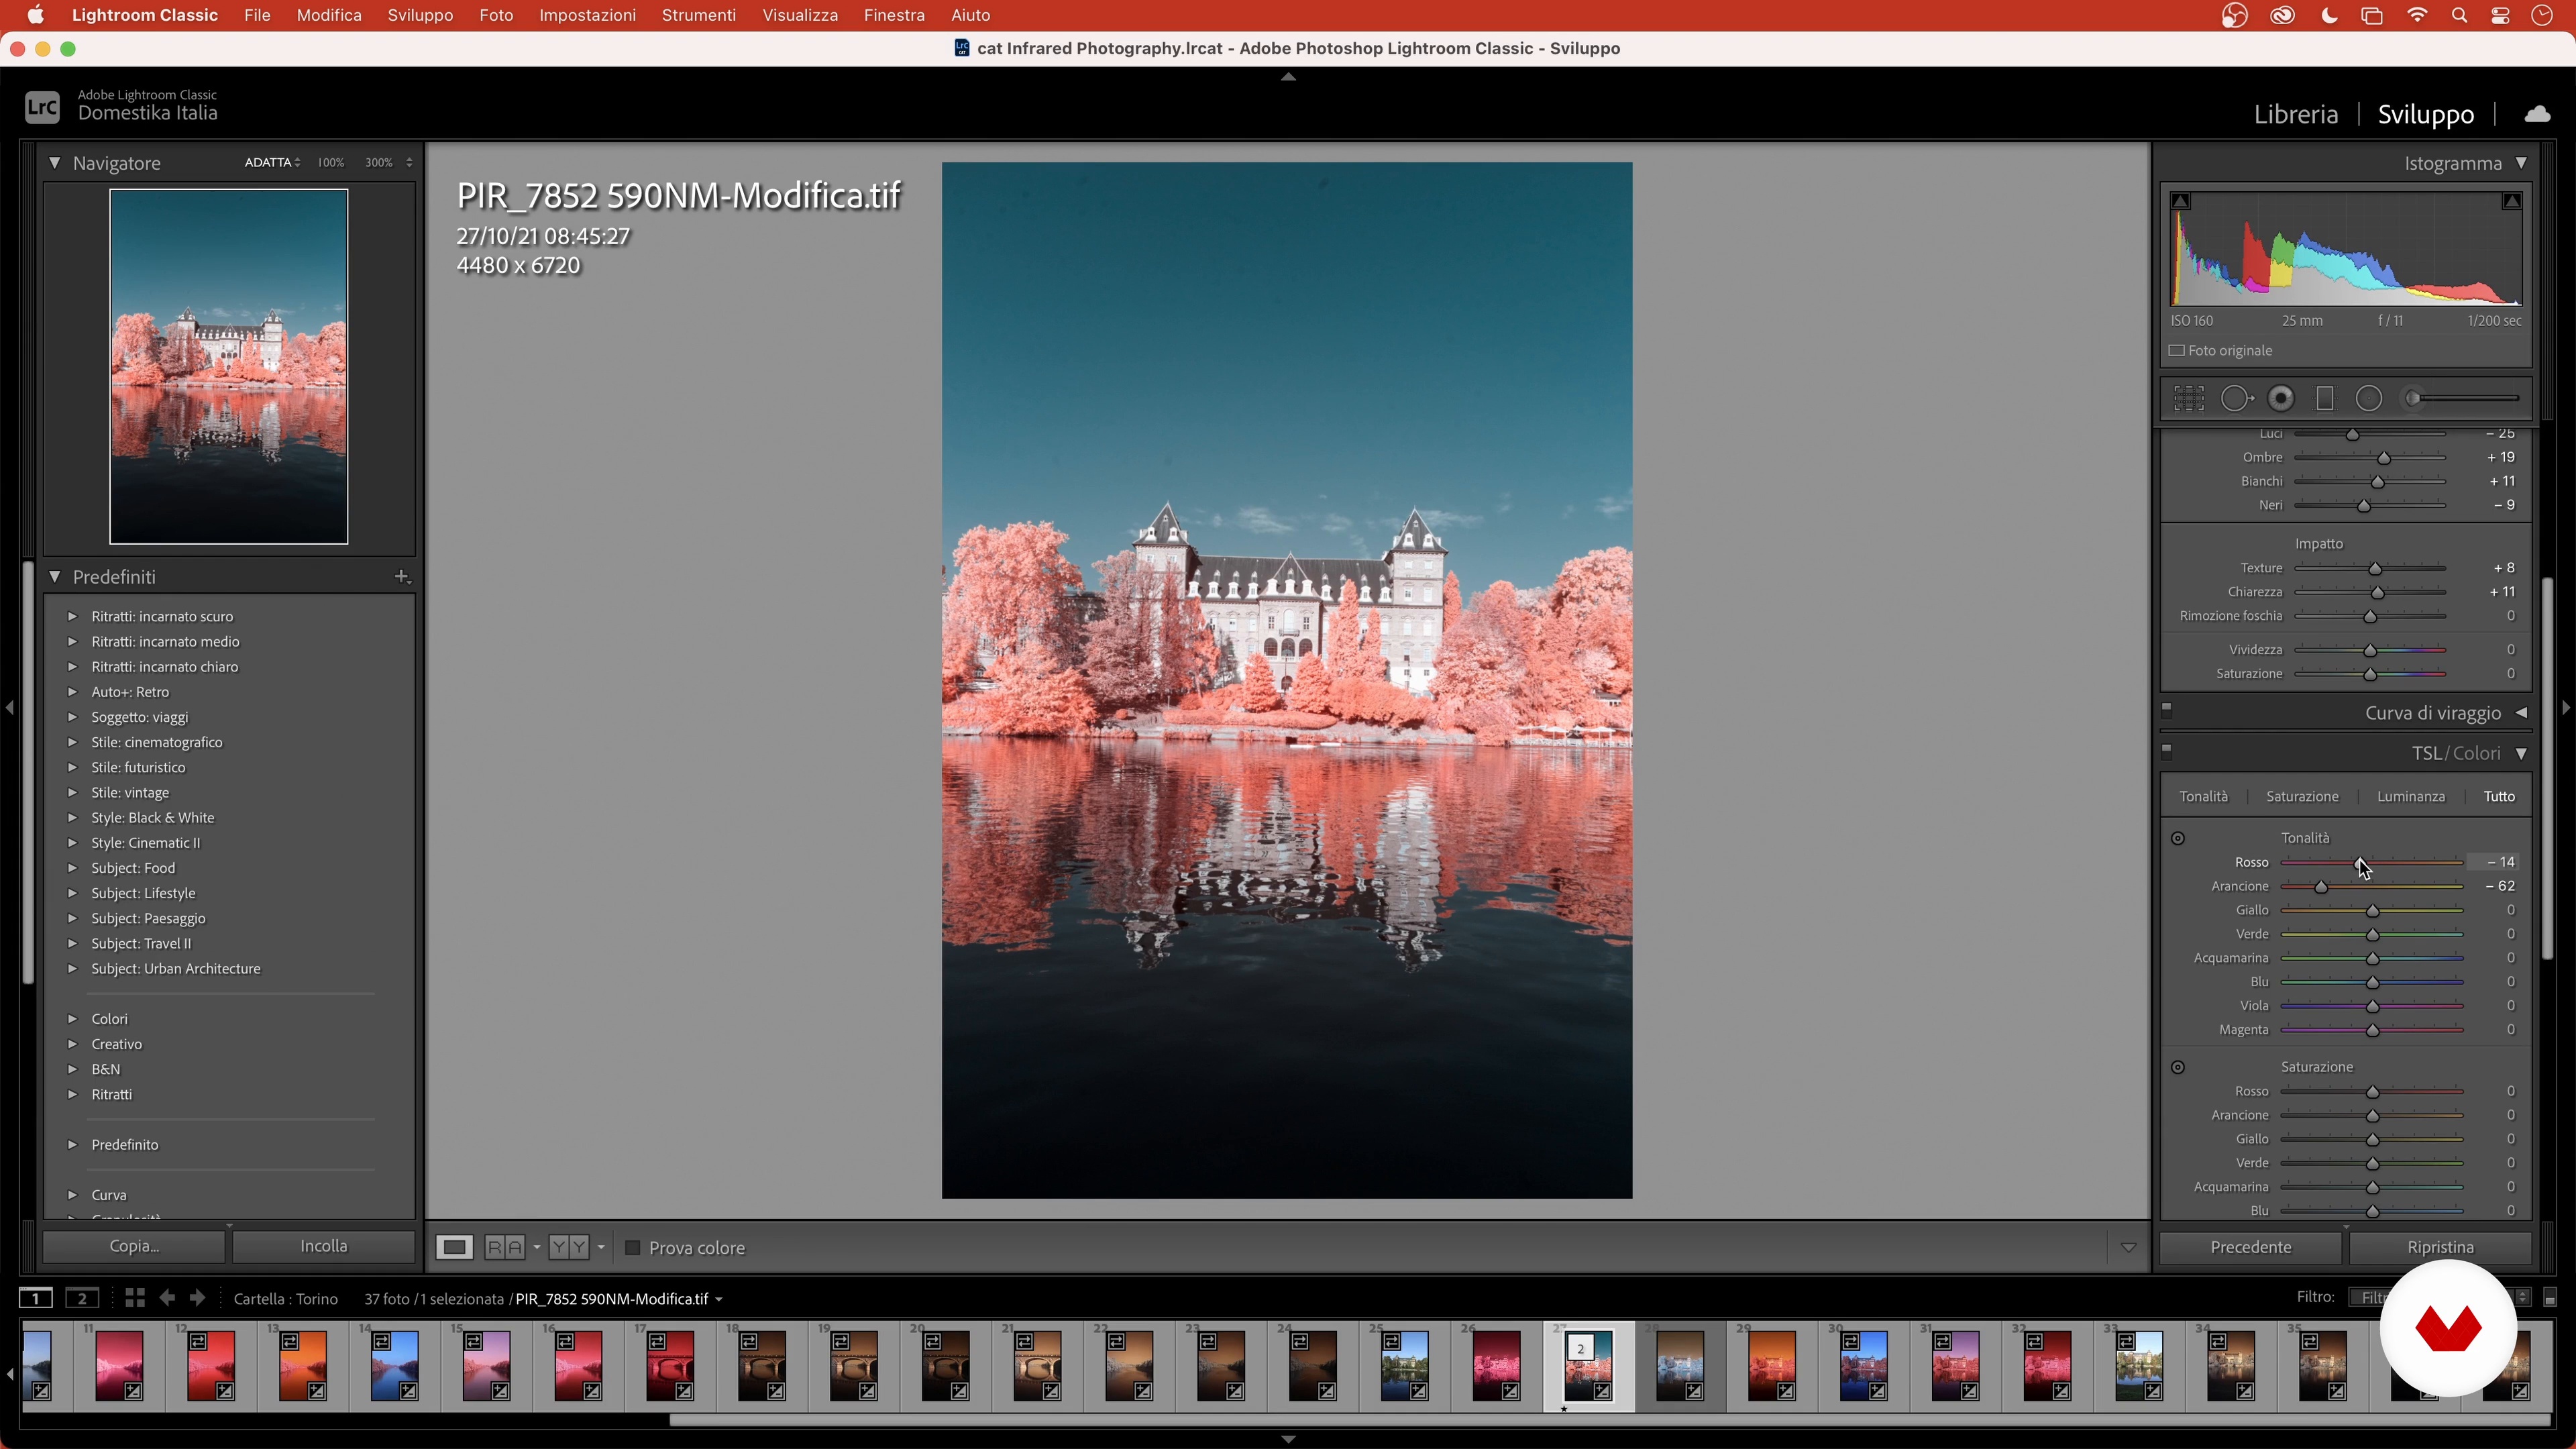The image size is (2576, 1449).
Task: Click the Copia... button
Action: (134, 1246)
